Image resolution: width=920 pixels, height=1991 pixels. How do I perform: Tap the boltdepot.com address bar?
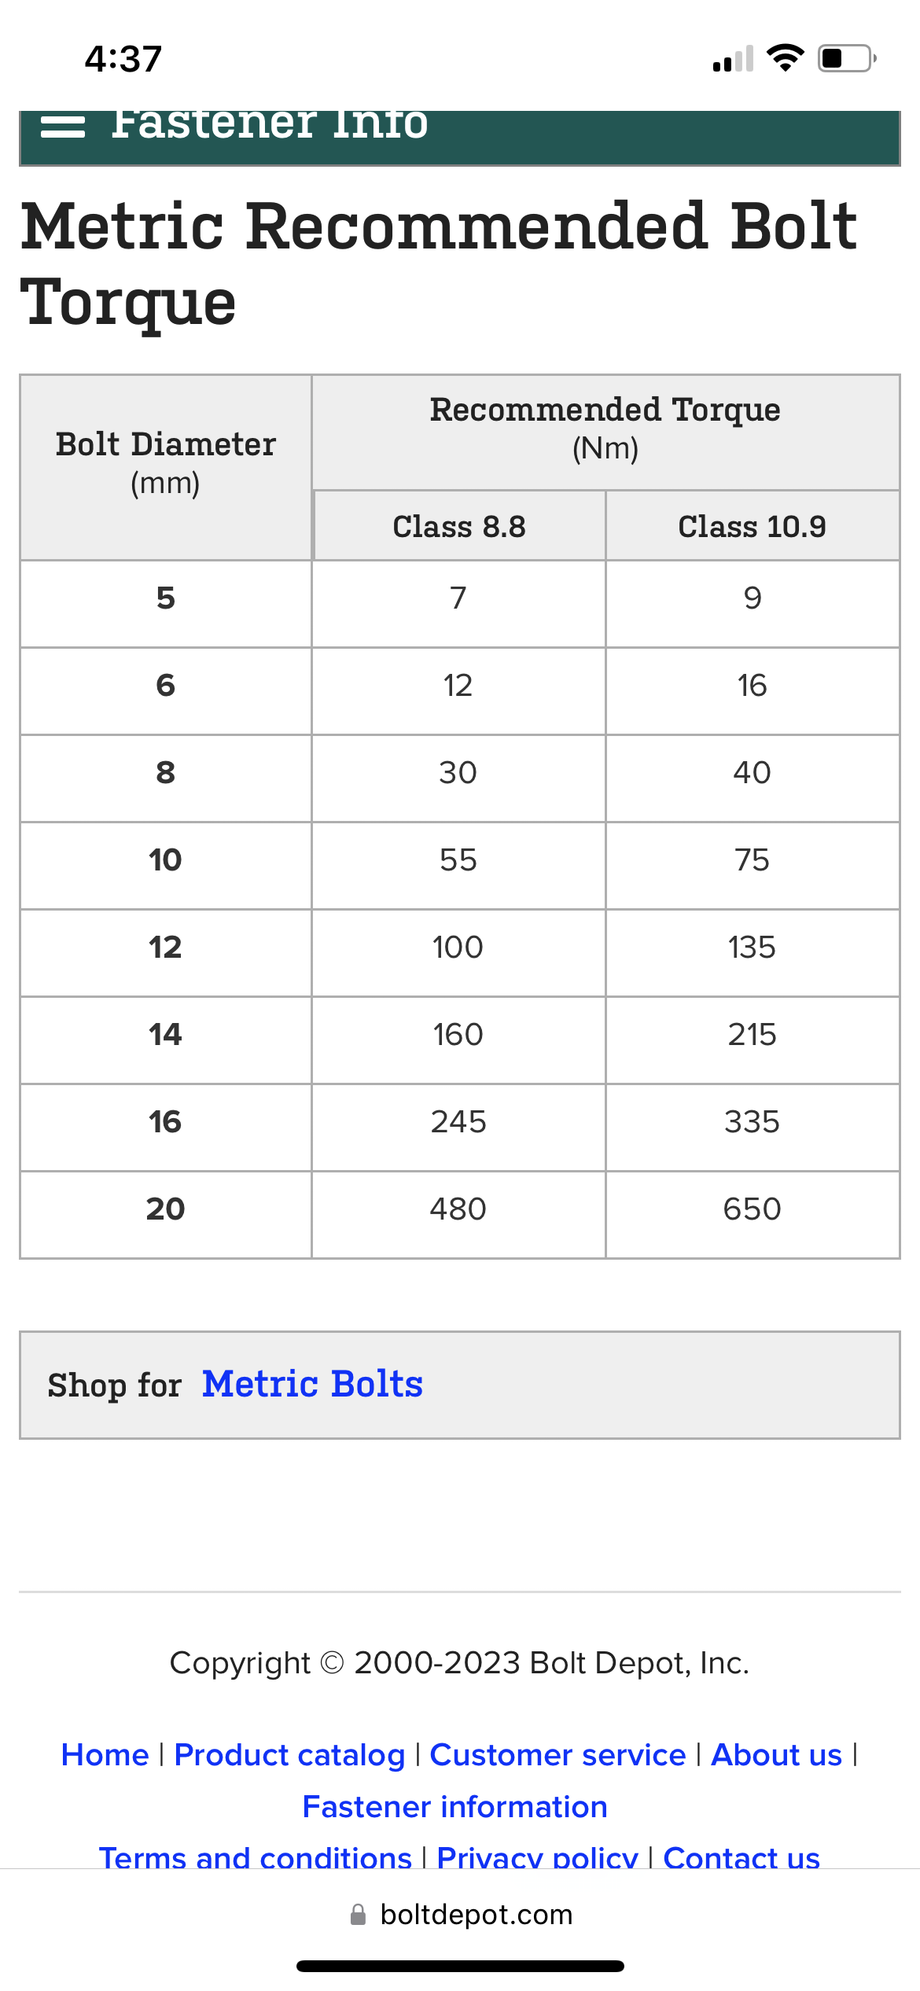(475, 1914)
